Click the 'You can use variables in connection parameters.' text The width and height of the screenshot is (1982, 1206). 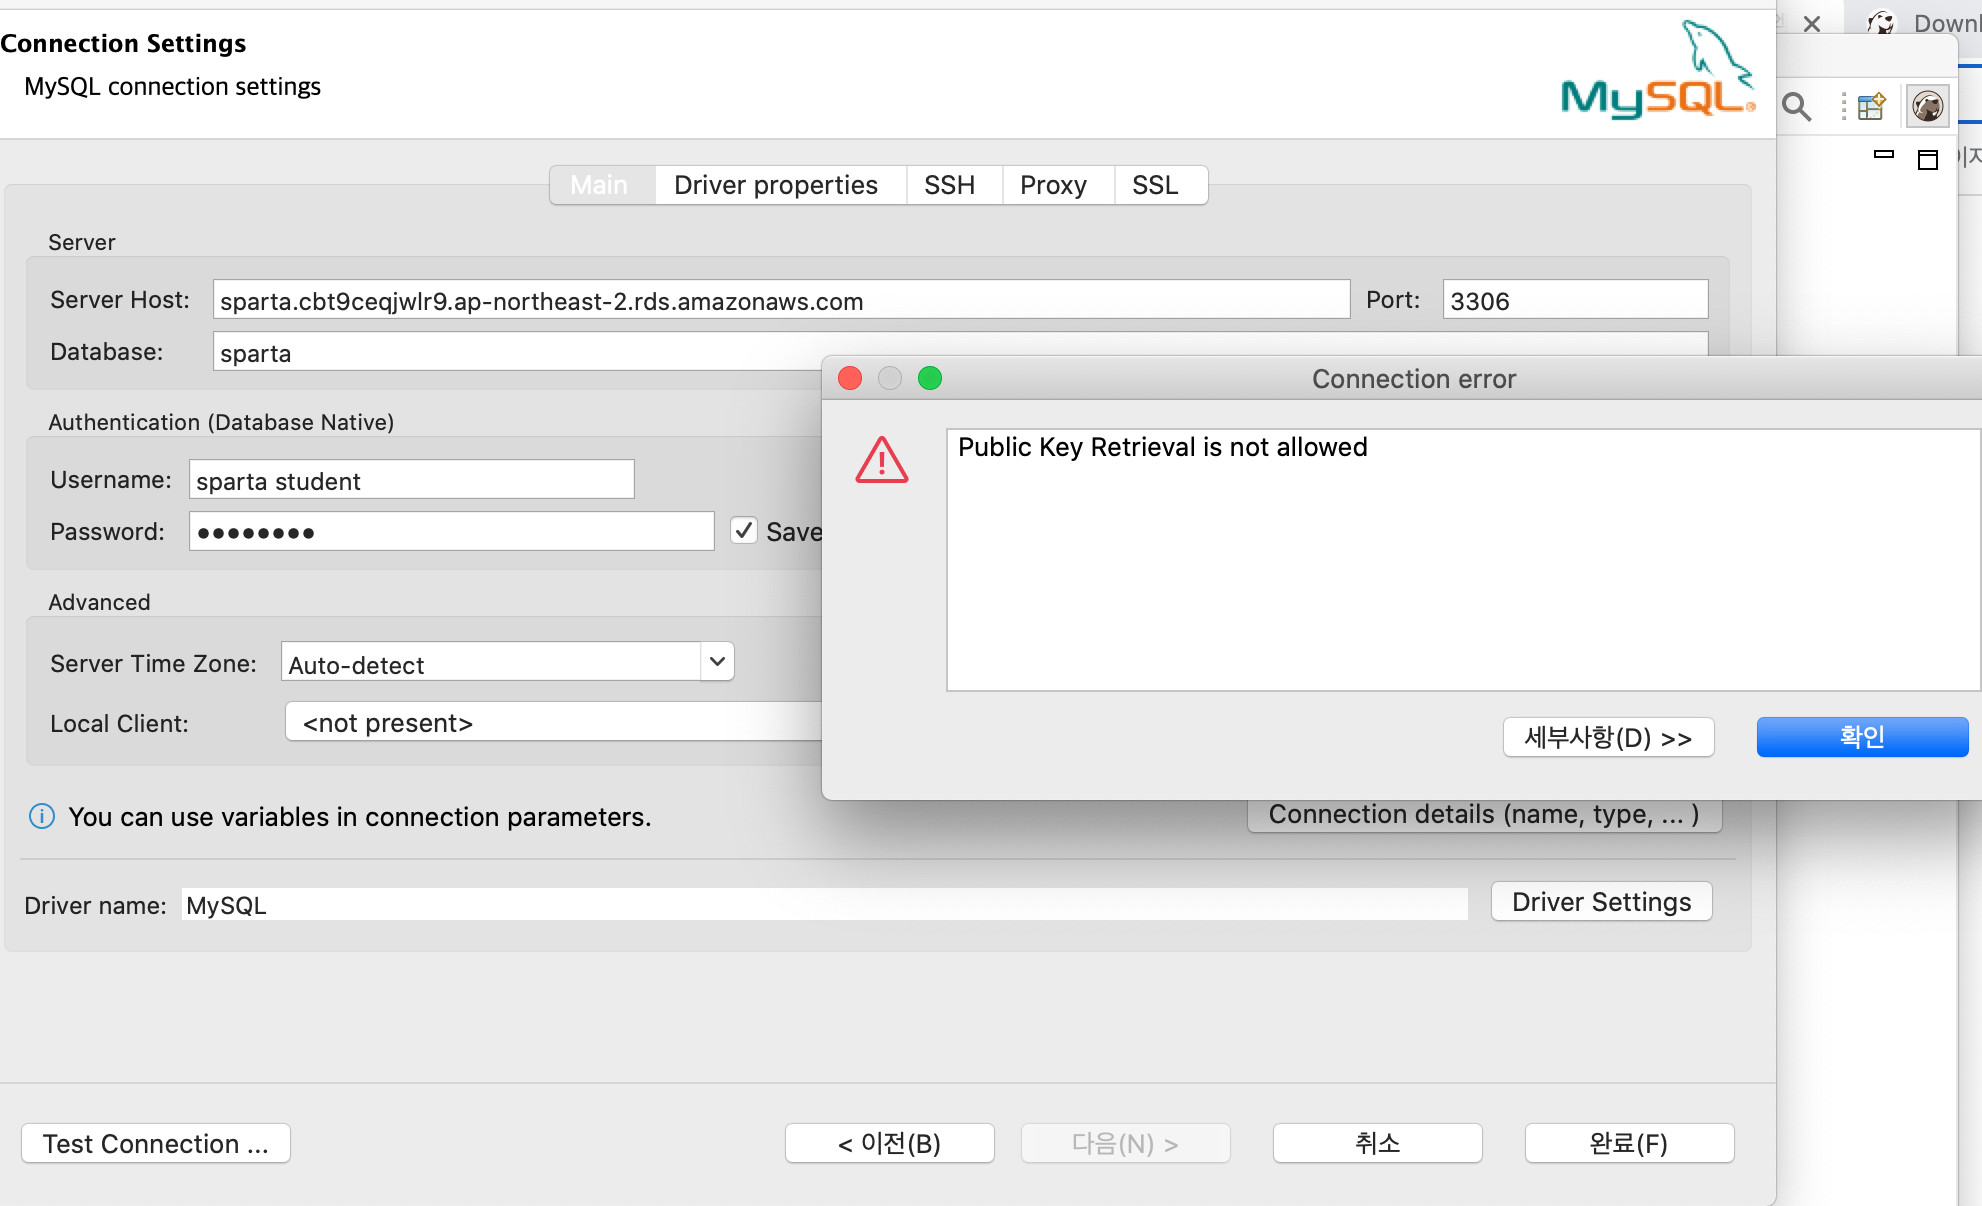click(360, 817)
